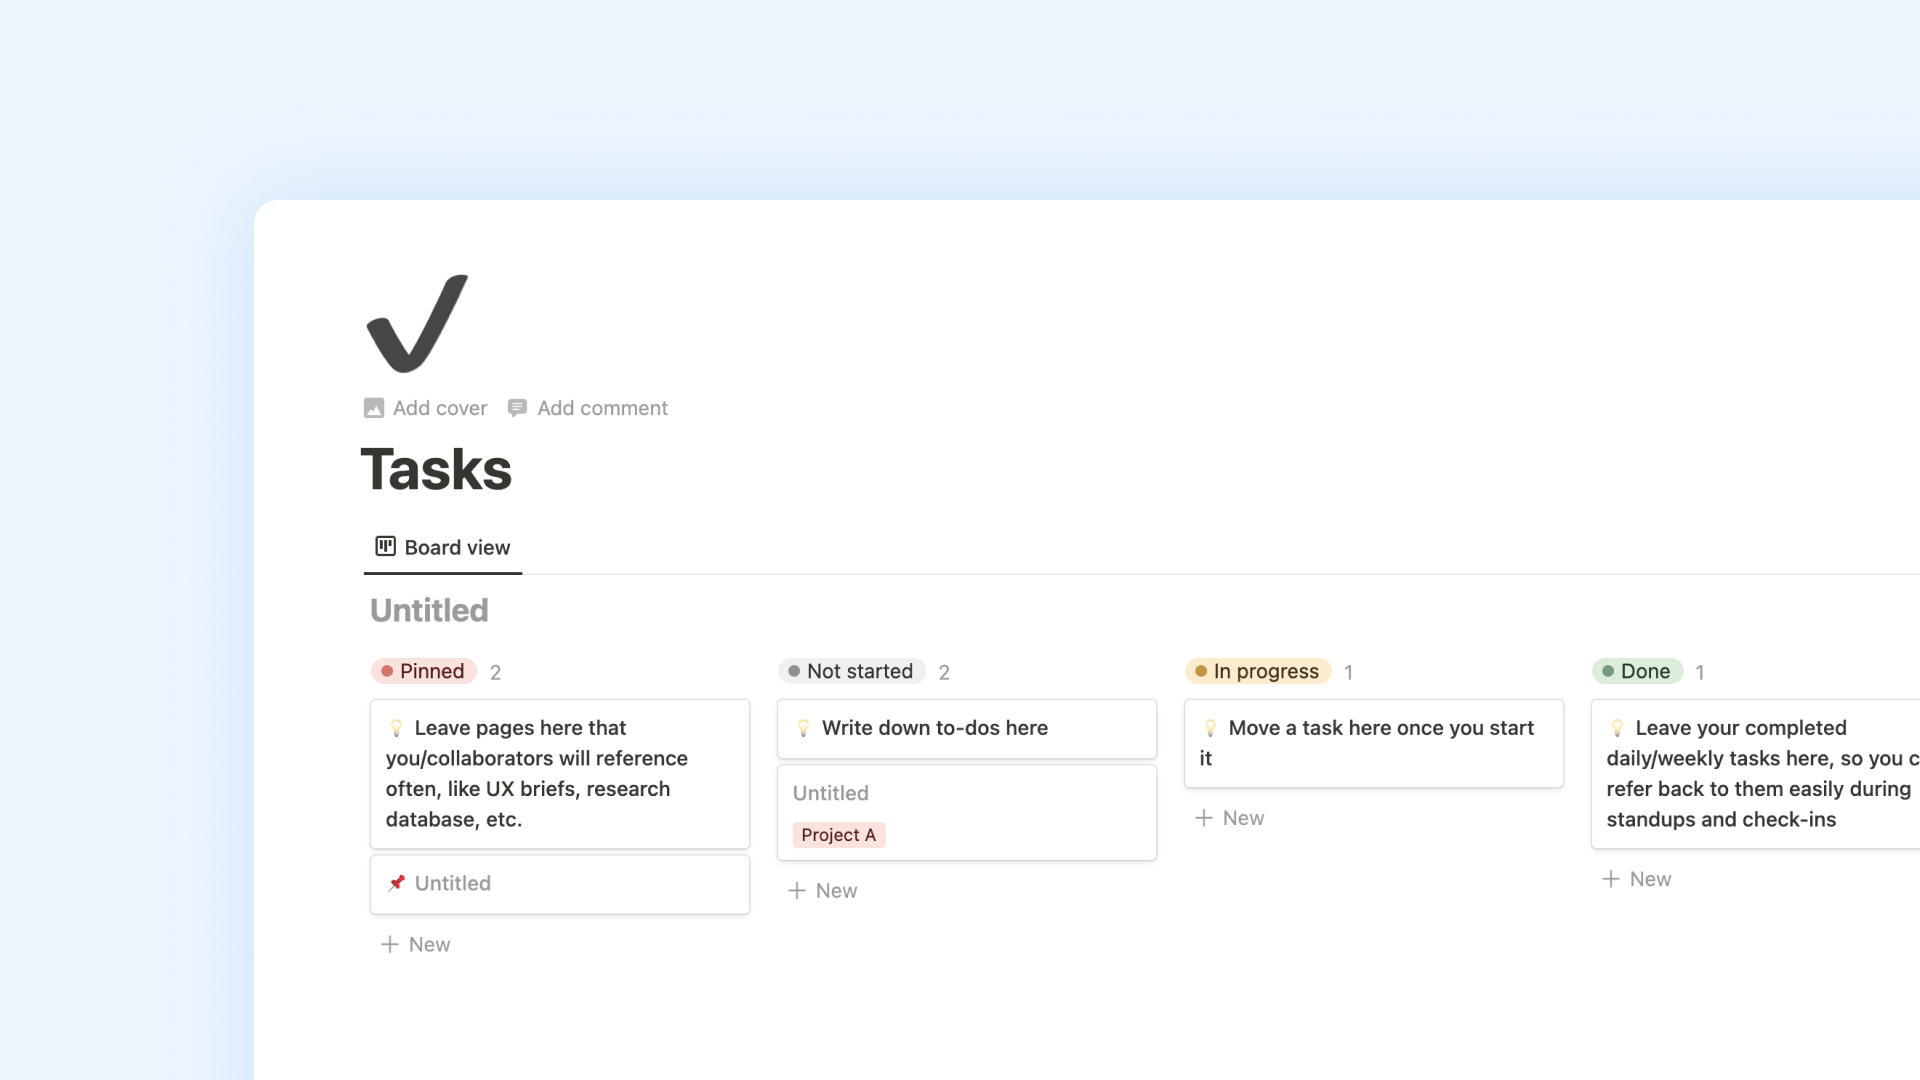Click the Add comment icon
Screen dimensions: 1920x1080
point(520,407)
